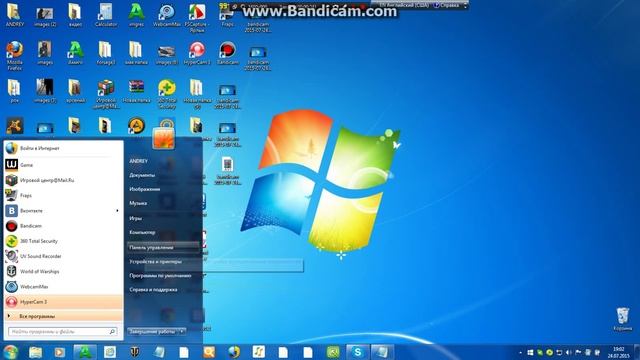Launch FSCapture from the desktop shortcut
The height and width of the screenshot is (360, 640).
[197, 17]
